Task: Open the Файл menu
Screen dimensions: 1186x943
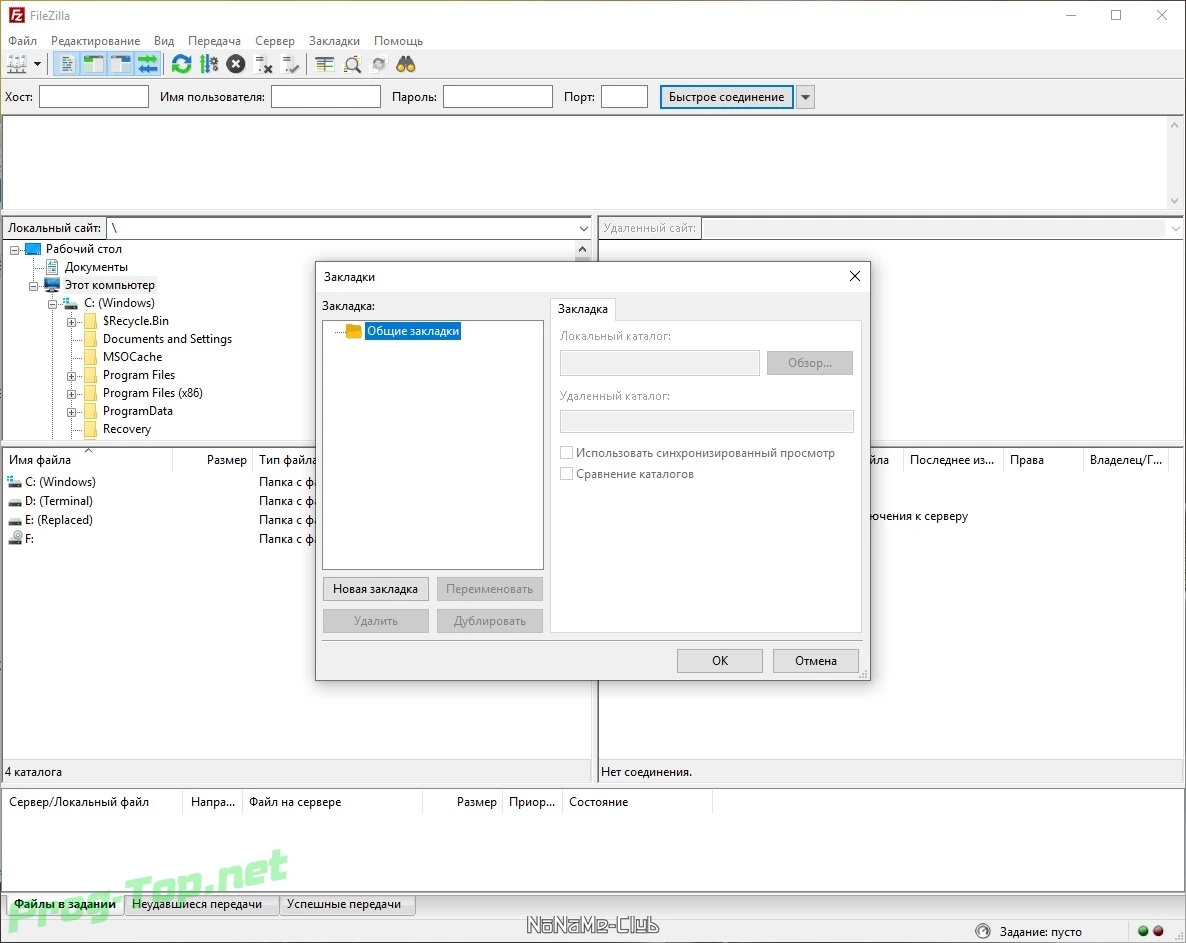Action: pos(23,41)
